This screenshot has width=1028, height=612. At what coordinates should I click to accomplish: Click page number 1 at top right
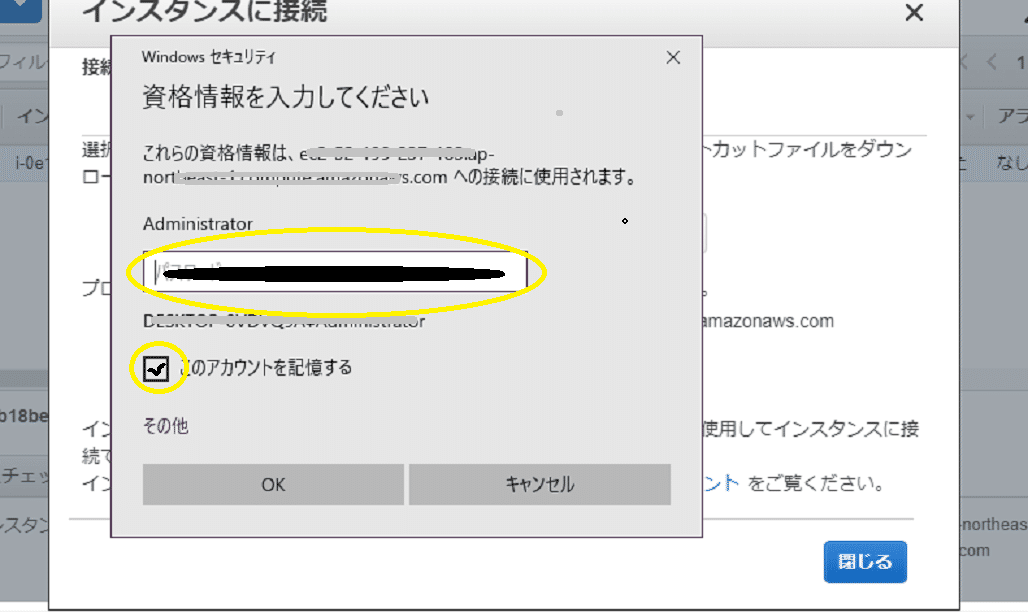pyautogui.click(x=1022, y=63)
